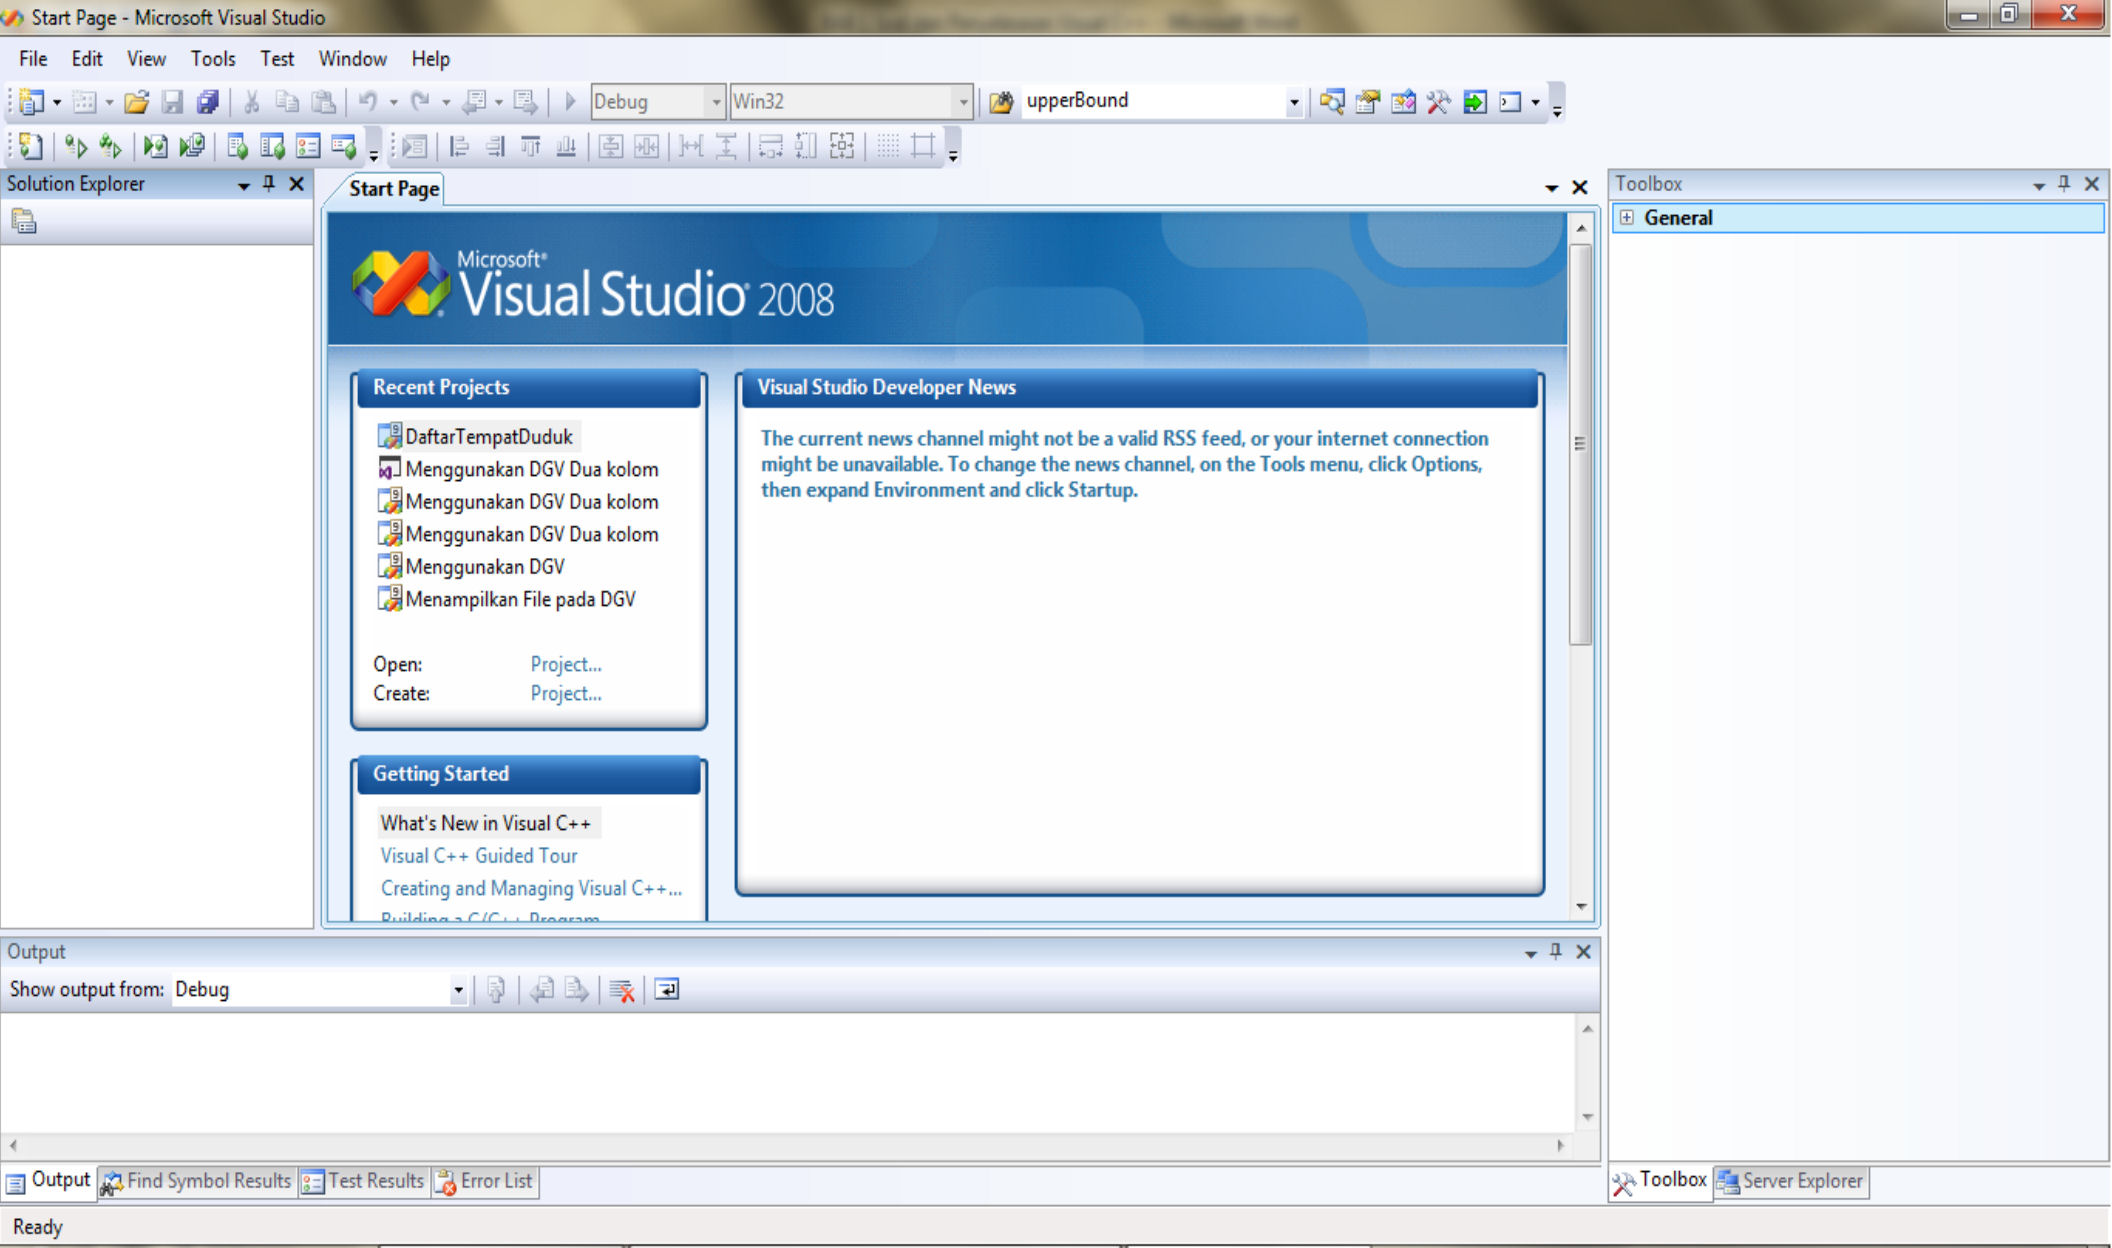
Task: Open the Toolbox hammer and wrench icon
Action: click(x=1439, y=102)
